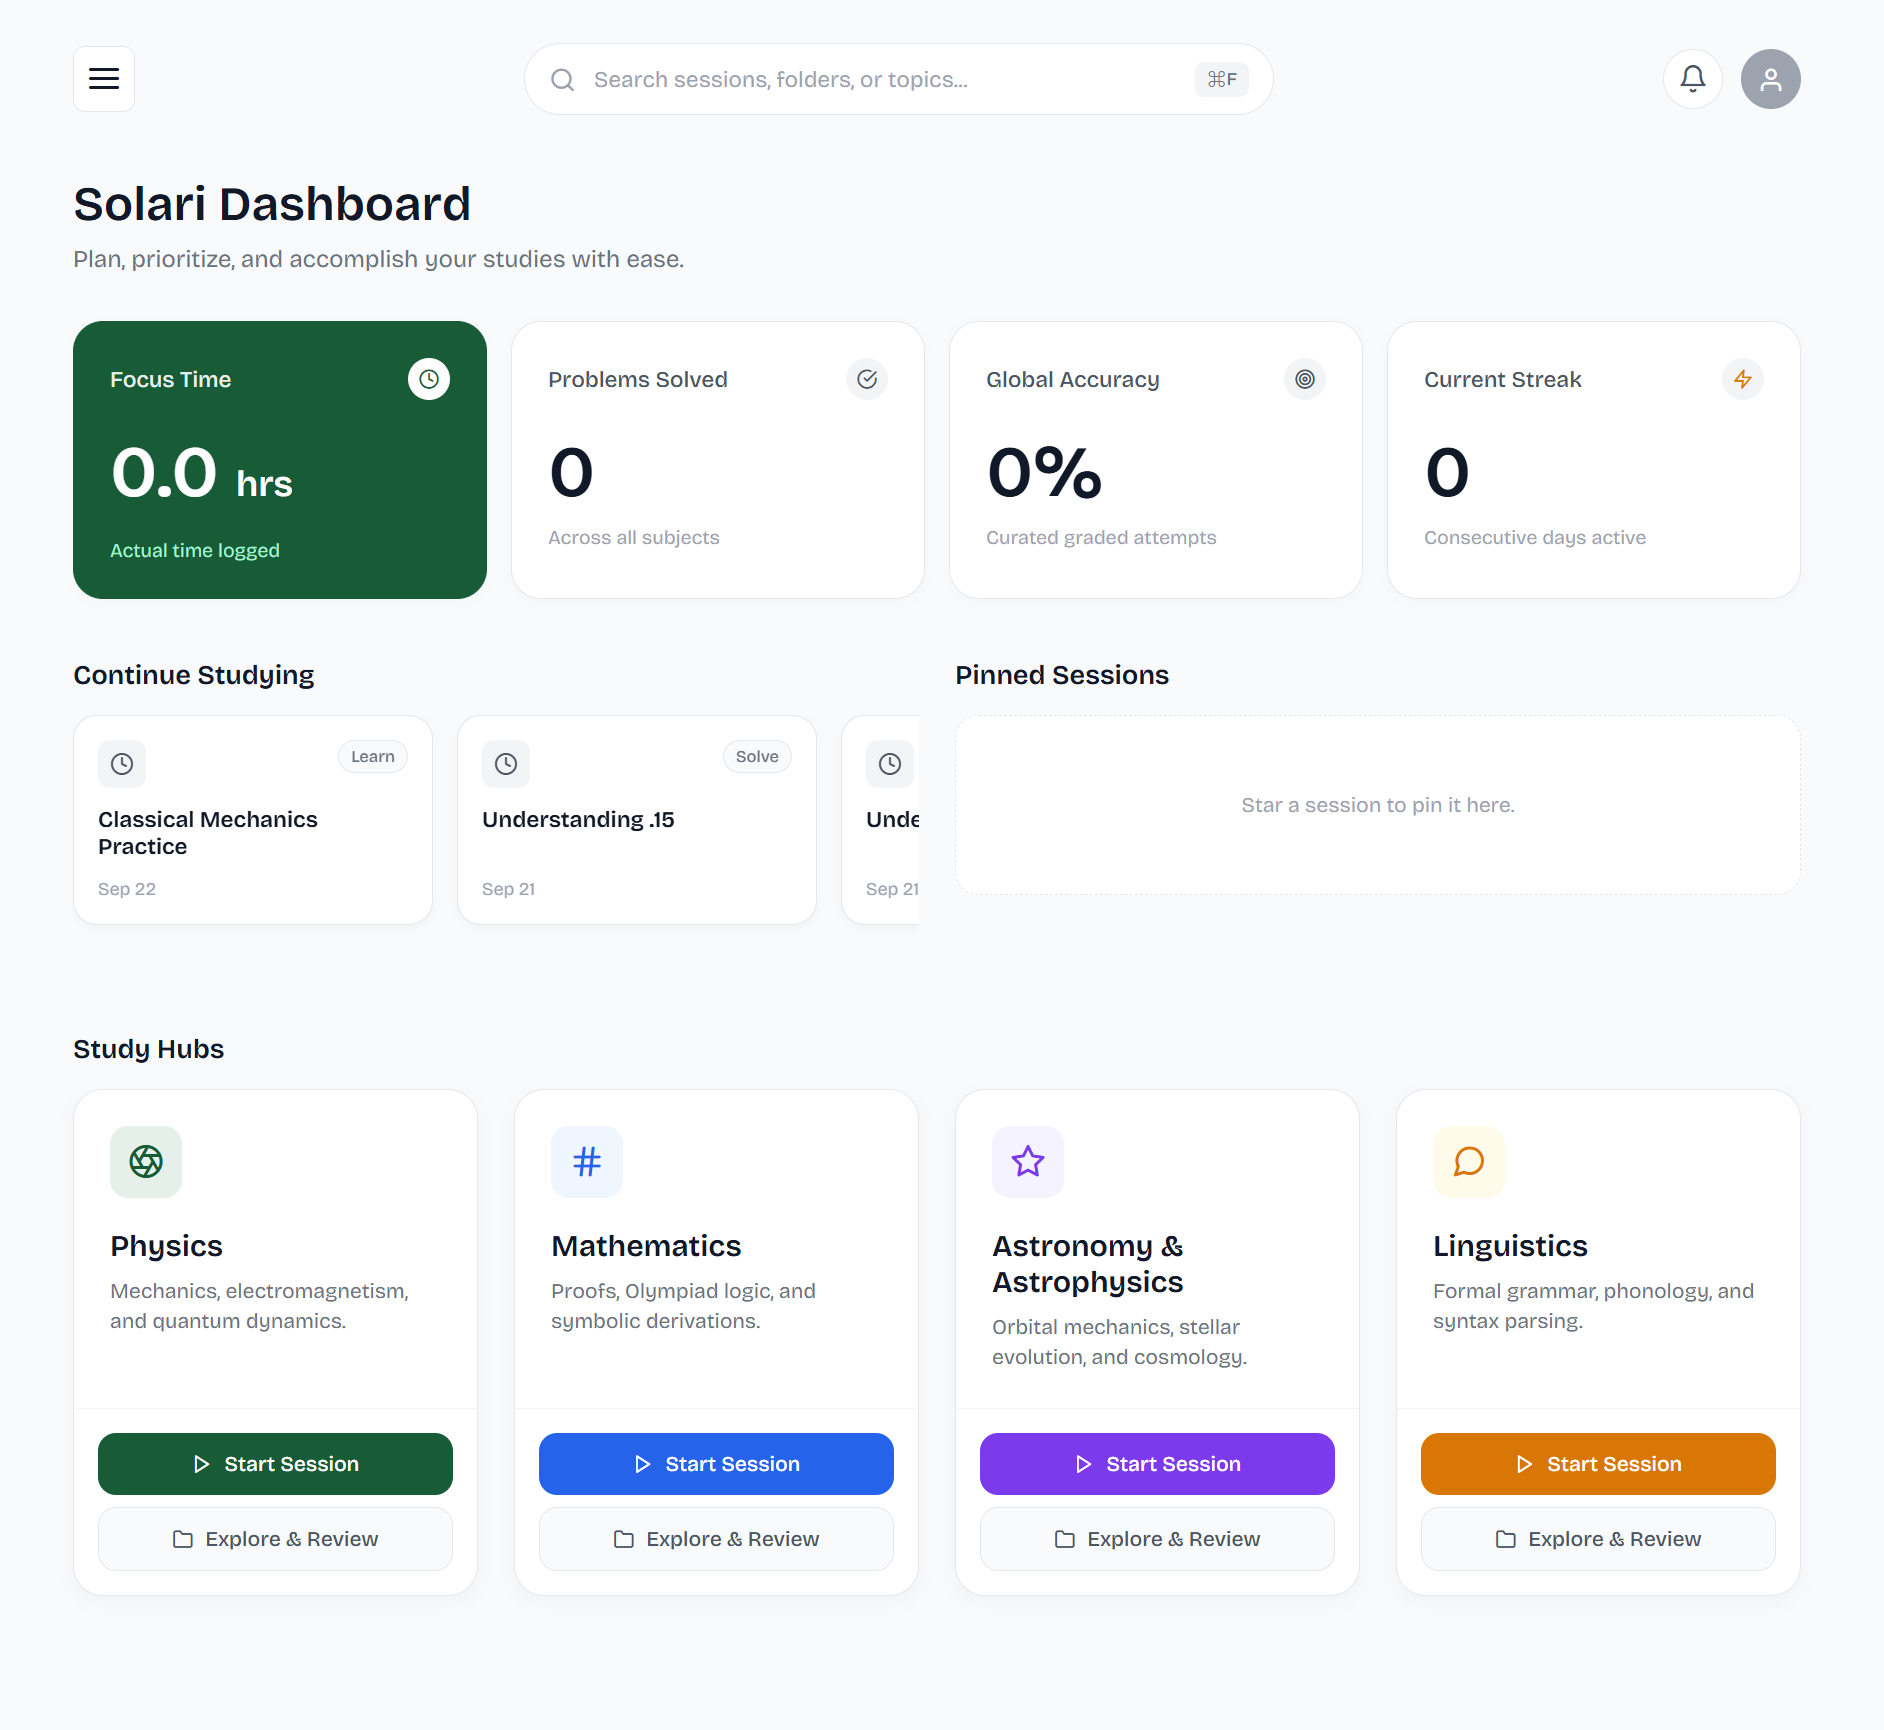Open the hamburger menu
Image resolution: width=1884 pixels, height=1730 pixels.
click(104, 79)
